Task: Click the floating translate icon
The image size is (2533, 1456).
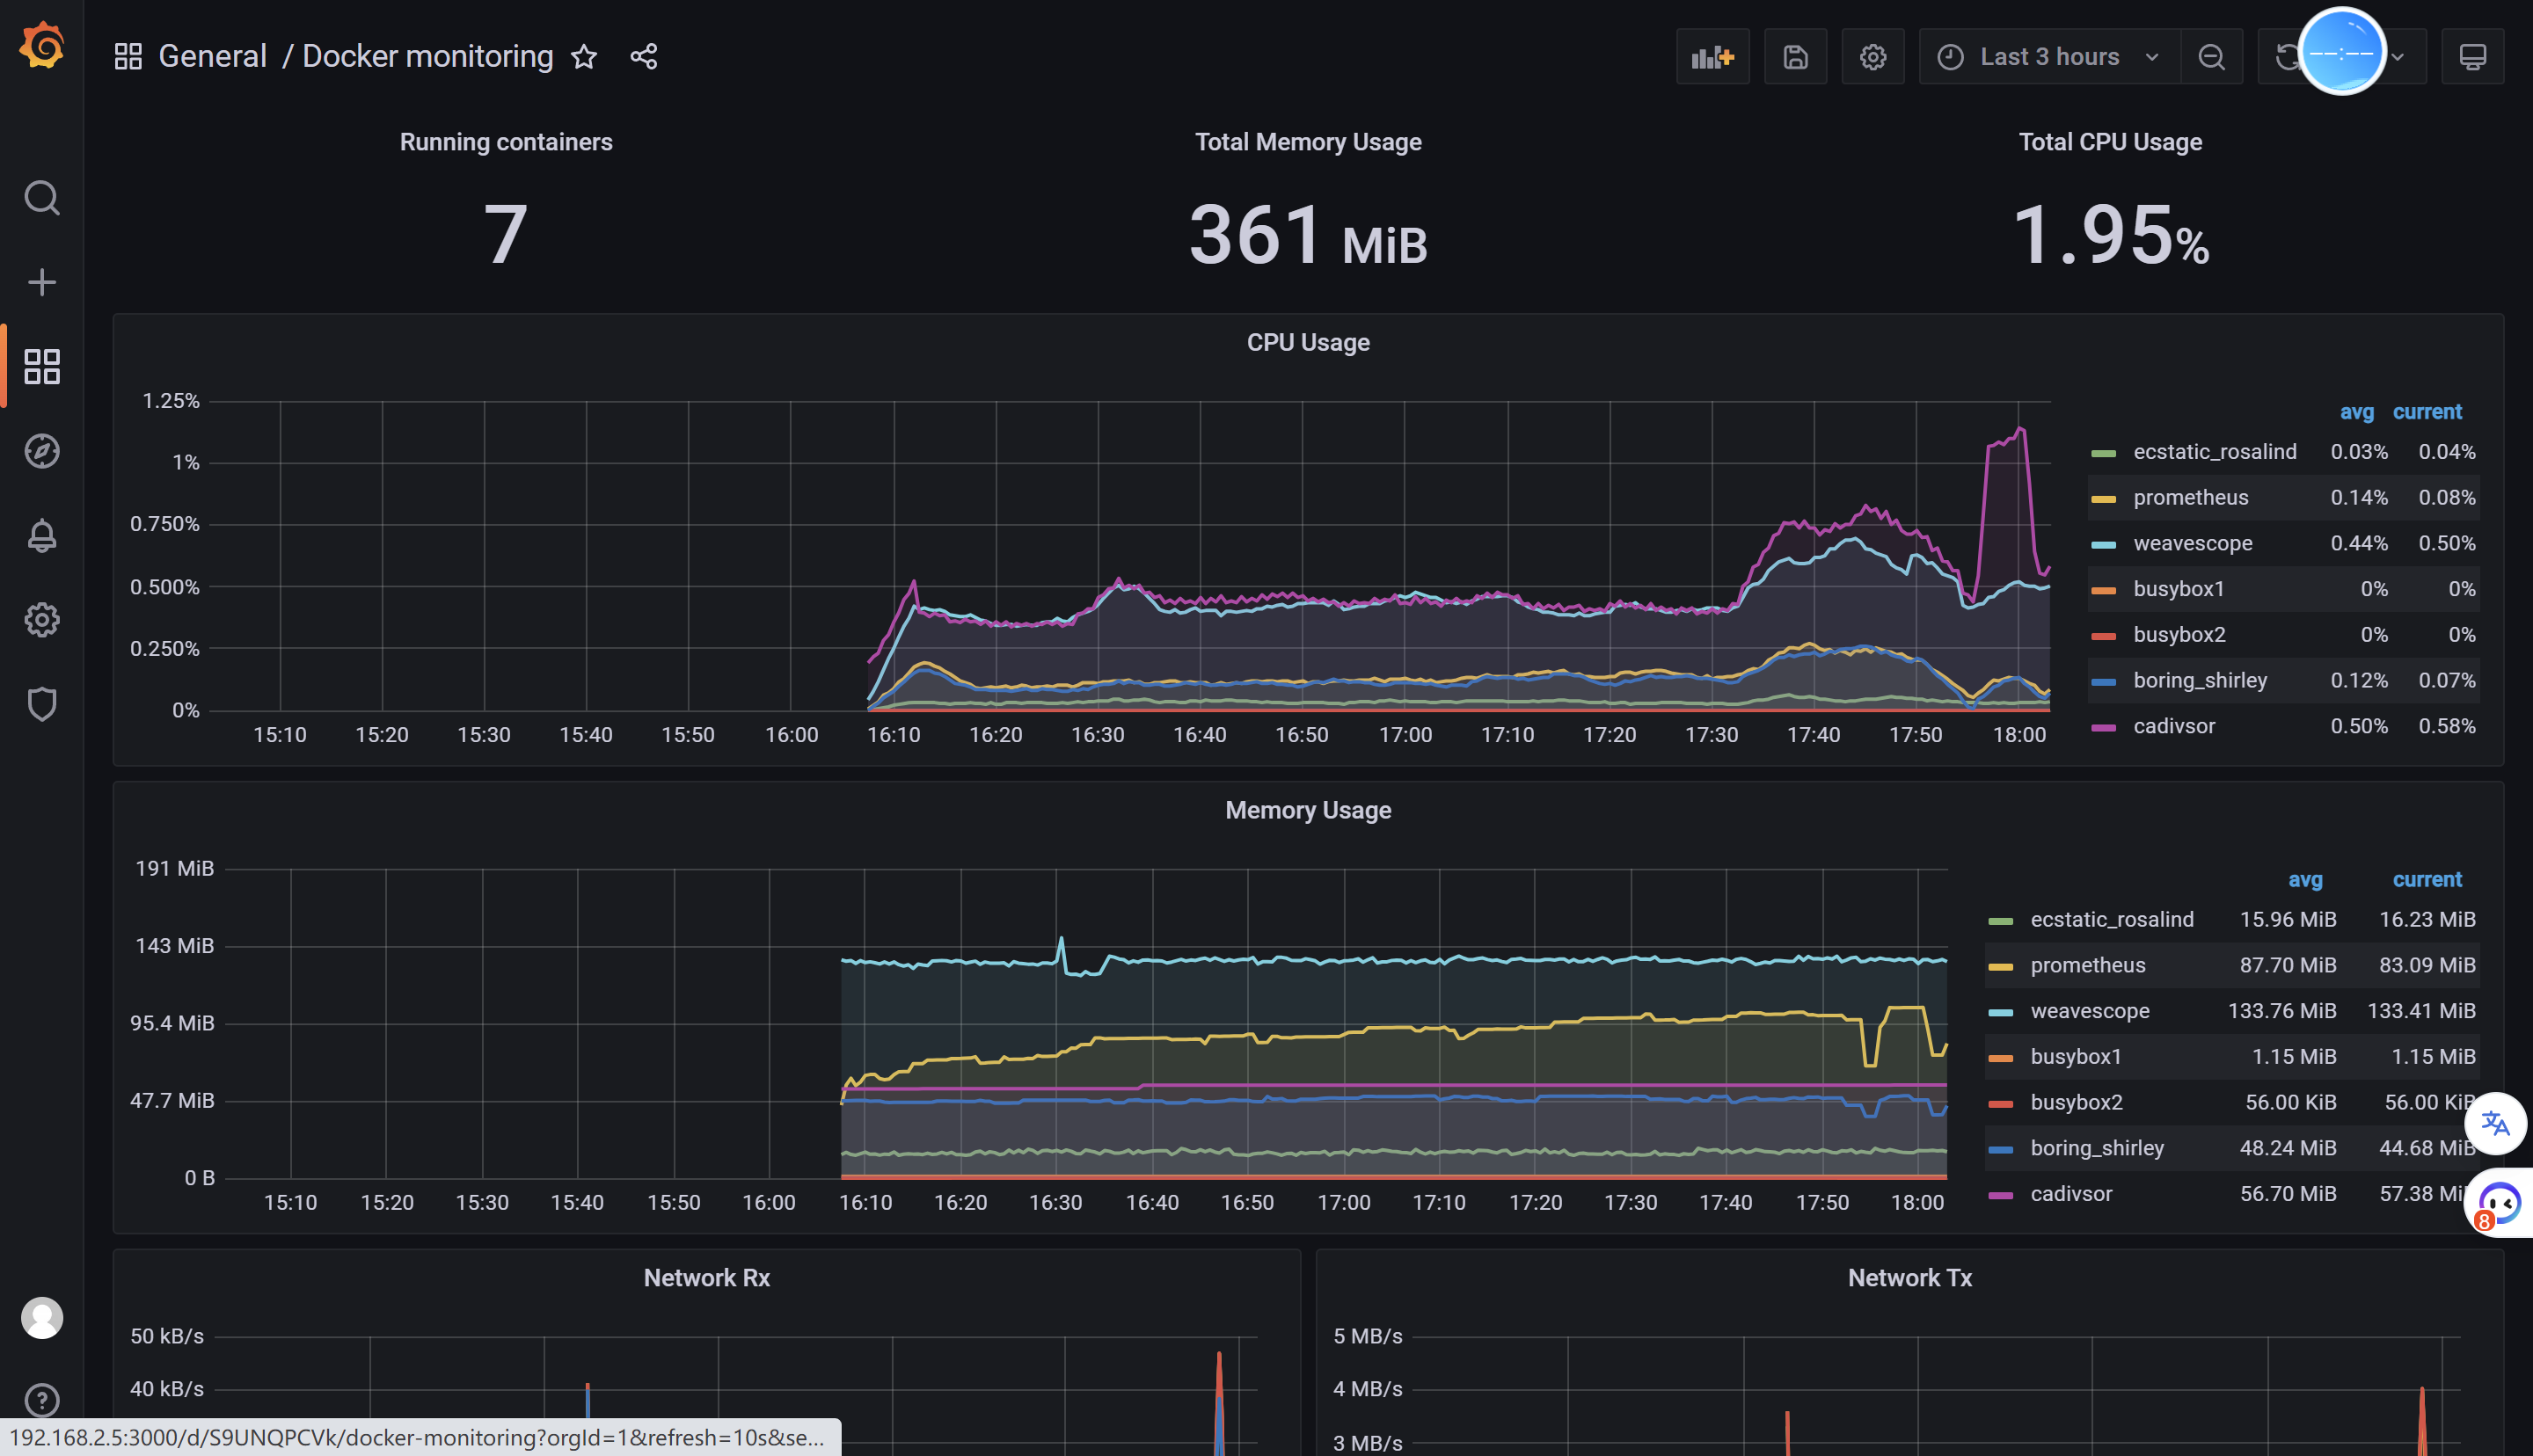Action: coord(2496,1123)
